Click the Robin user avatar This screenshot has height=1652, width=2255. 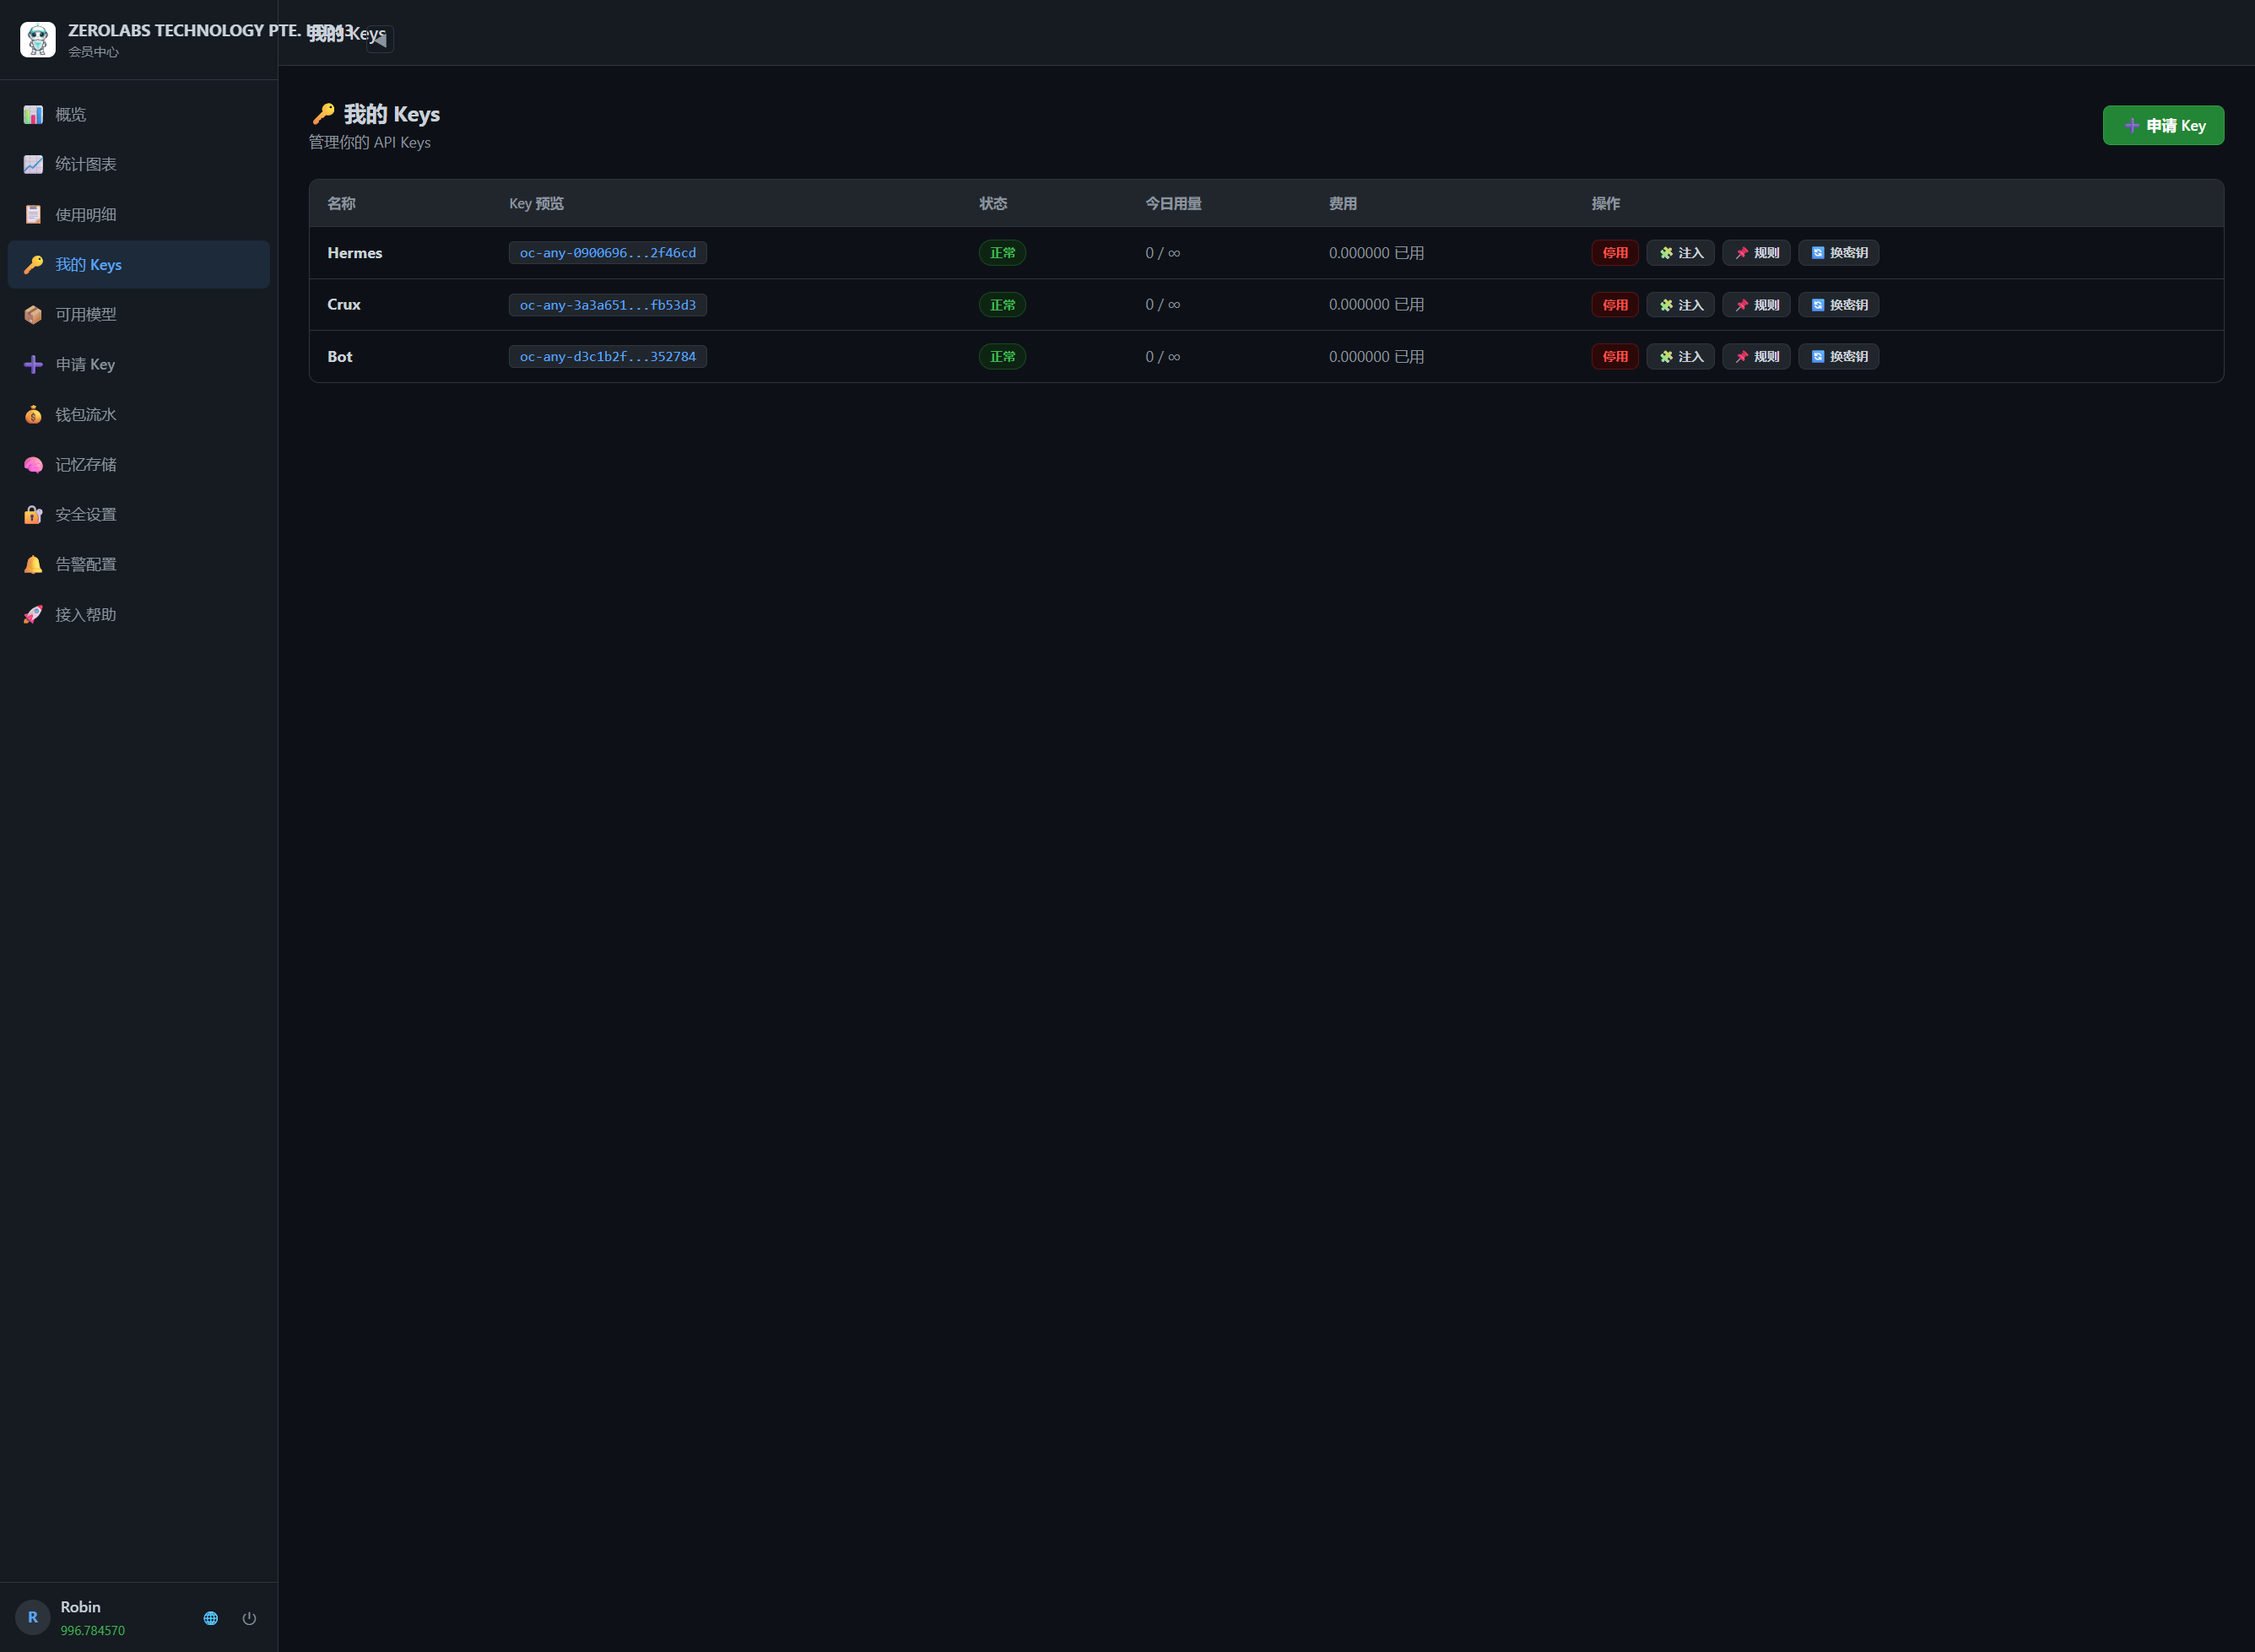pos(33,1617)
